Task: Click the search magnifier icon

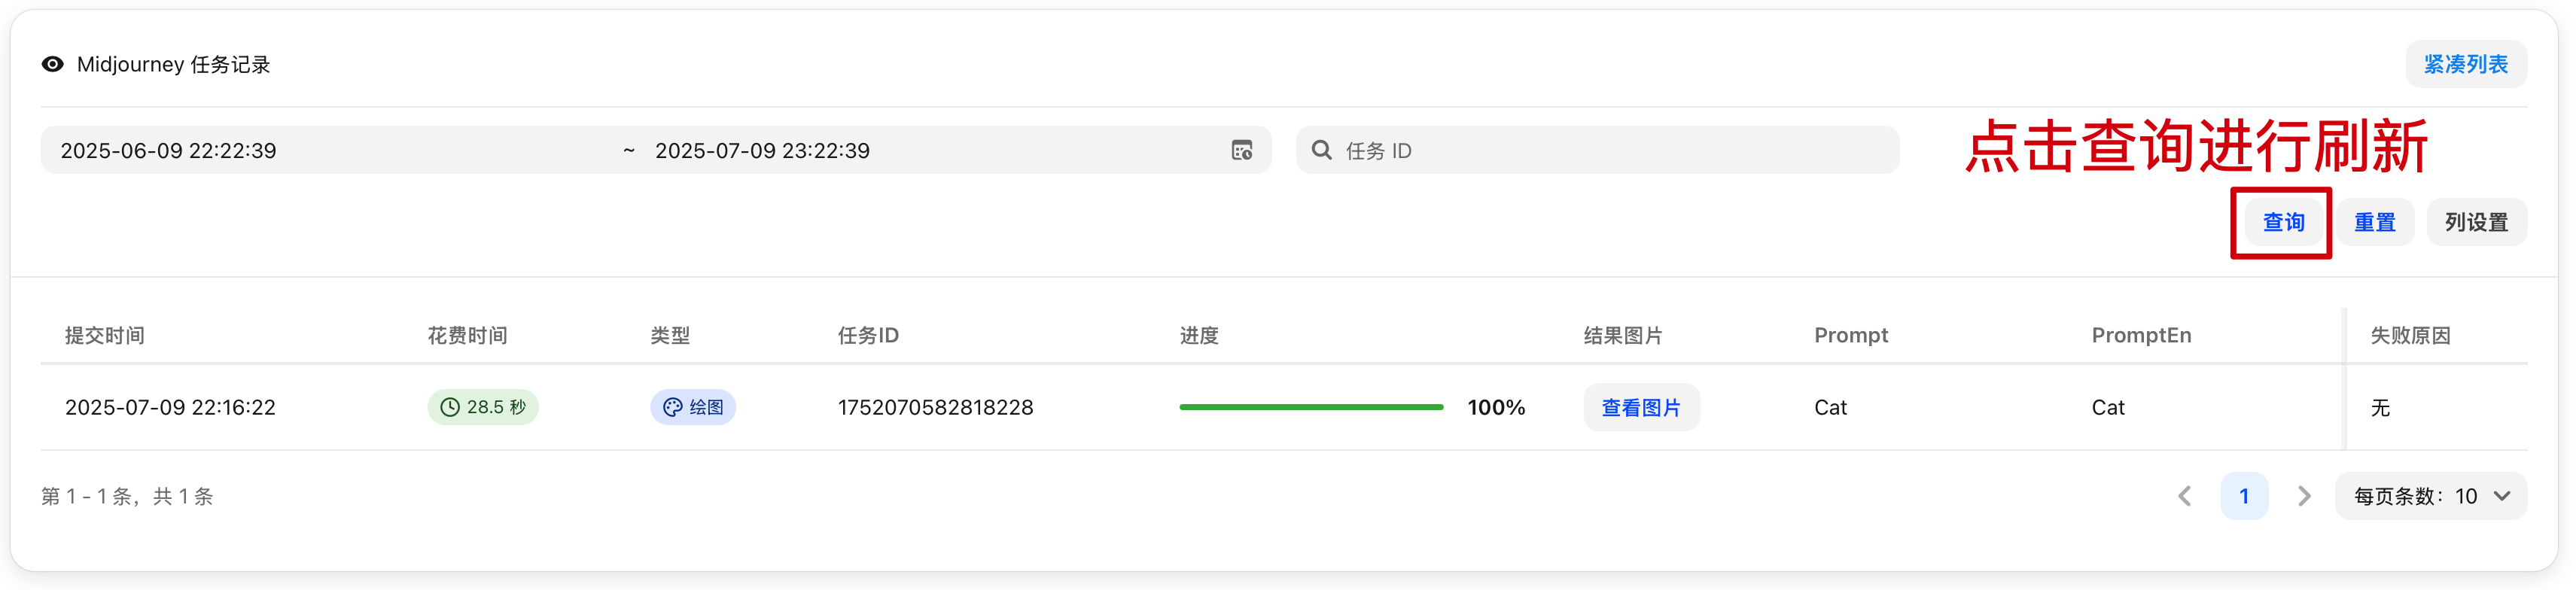Action: 1321,150
